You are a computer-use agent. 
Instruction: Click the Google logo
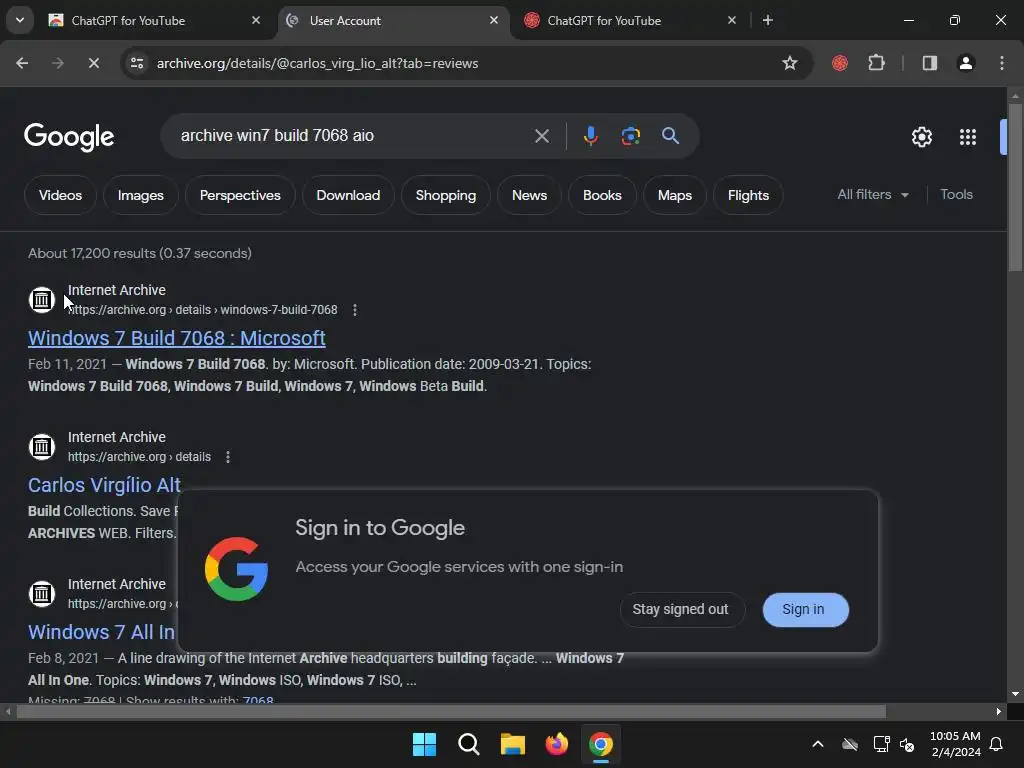click(x=69, y=137)
